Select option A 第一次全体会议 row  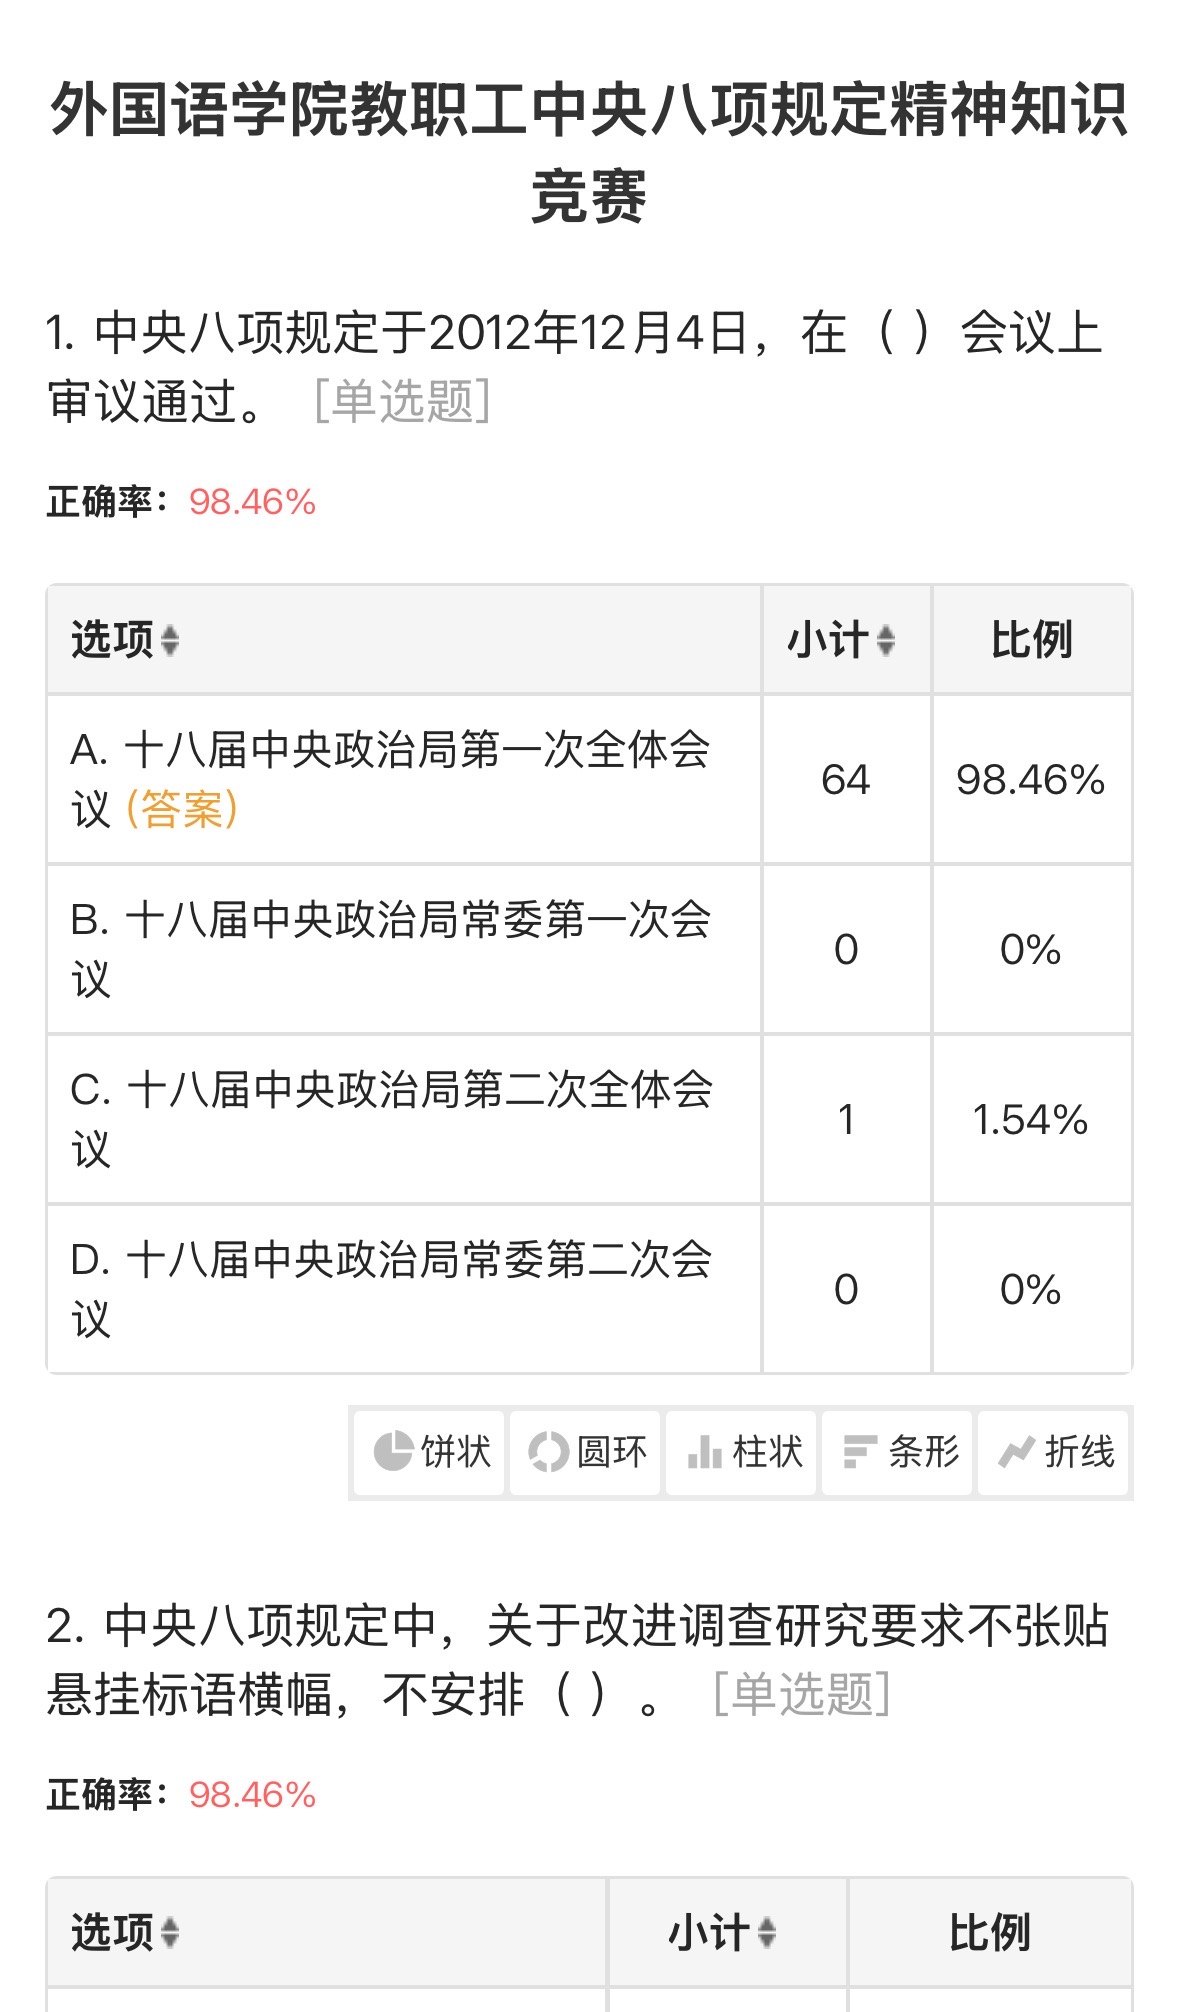[390, 779]
